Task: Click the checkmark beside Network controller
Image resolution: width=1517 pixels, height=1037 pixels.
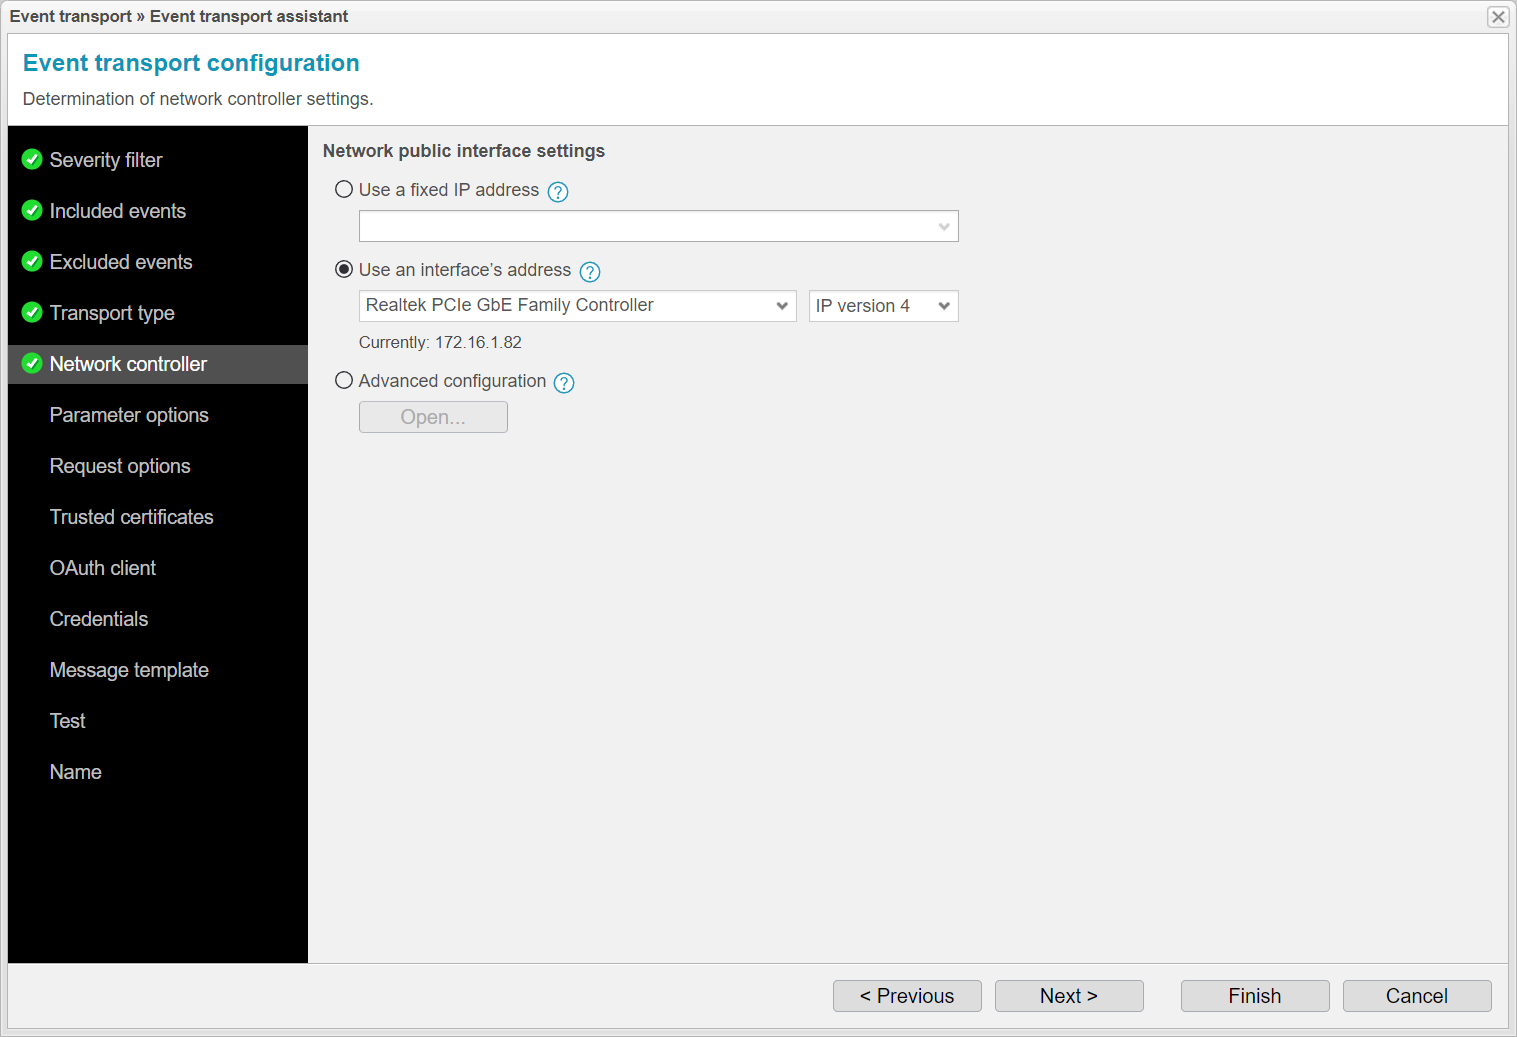Action: 31,364
